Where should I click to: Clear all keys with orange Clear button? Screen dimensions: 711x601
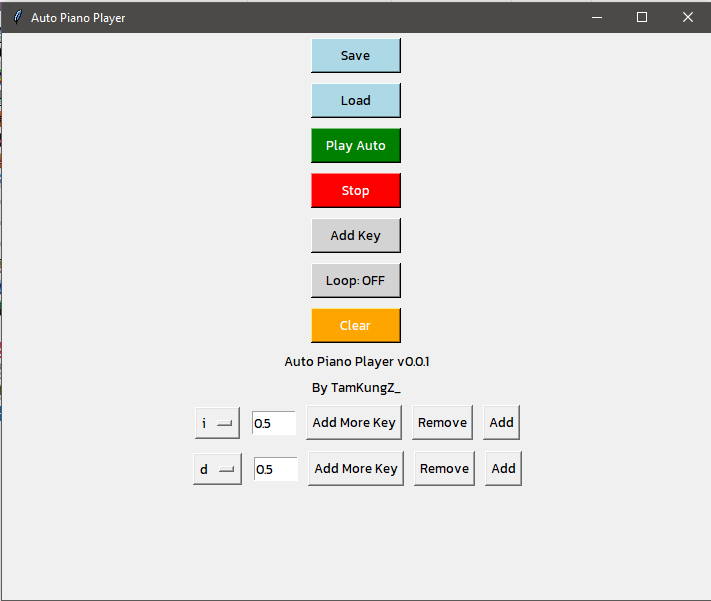click(356, 325)
